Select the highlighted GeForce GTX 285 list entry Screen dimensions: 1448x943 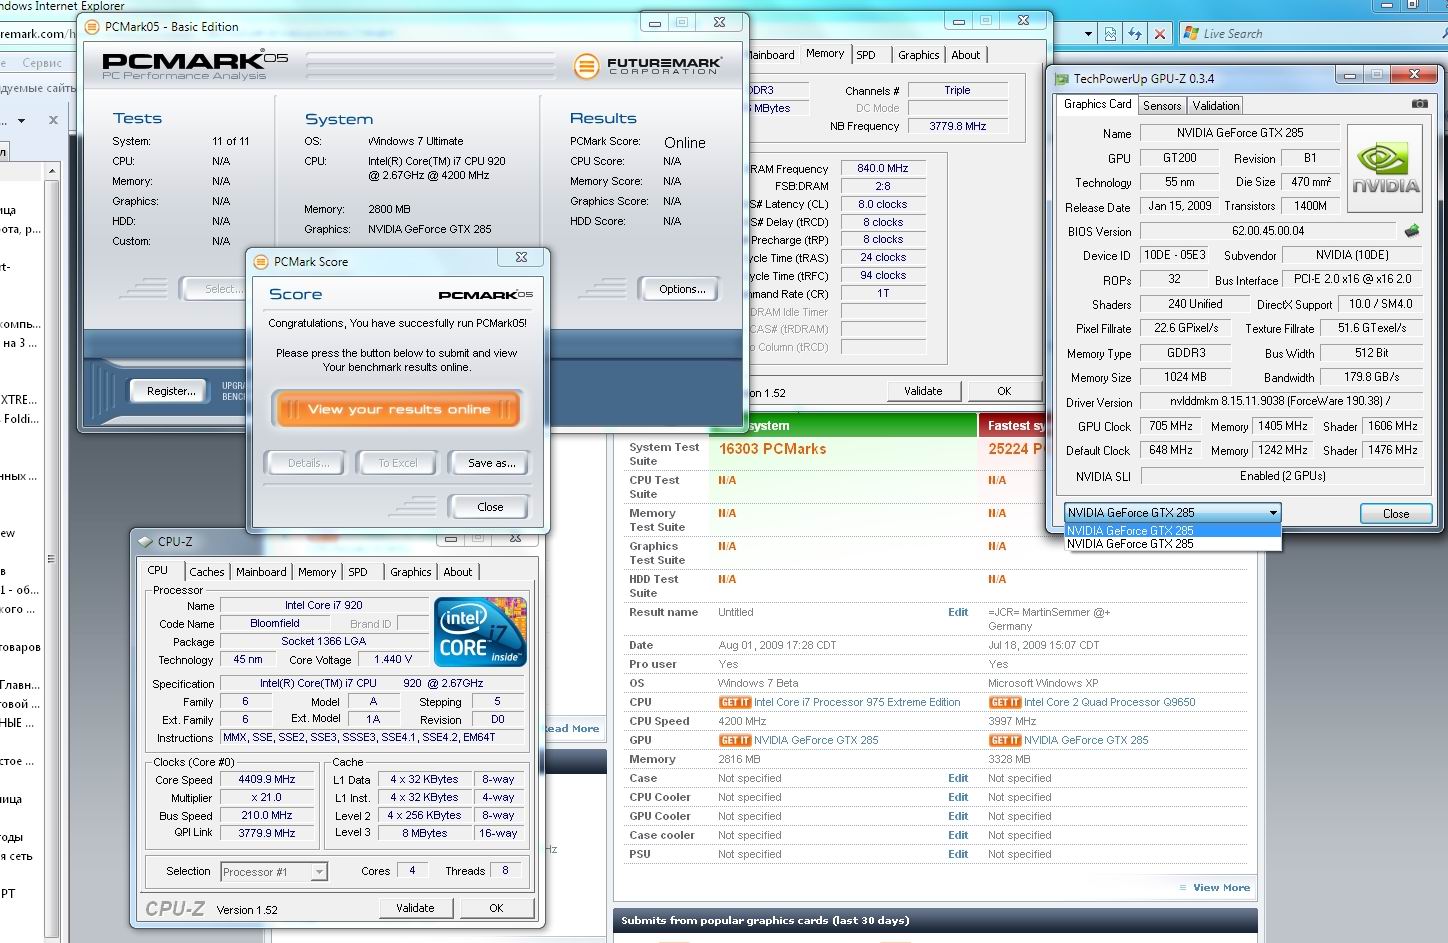tap(1172, 531)
